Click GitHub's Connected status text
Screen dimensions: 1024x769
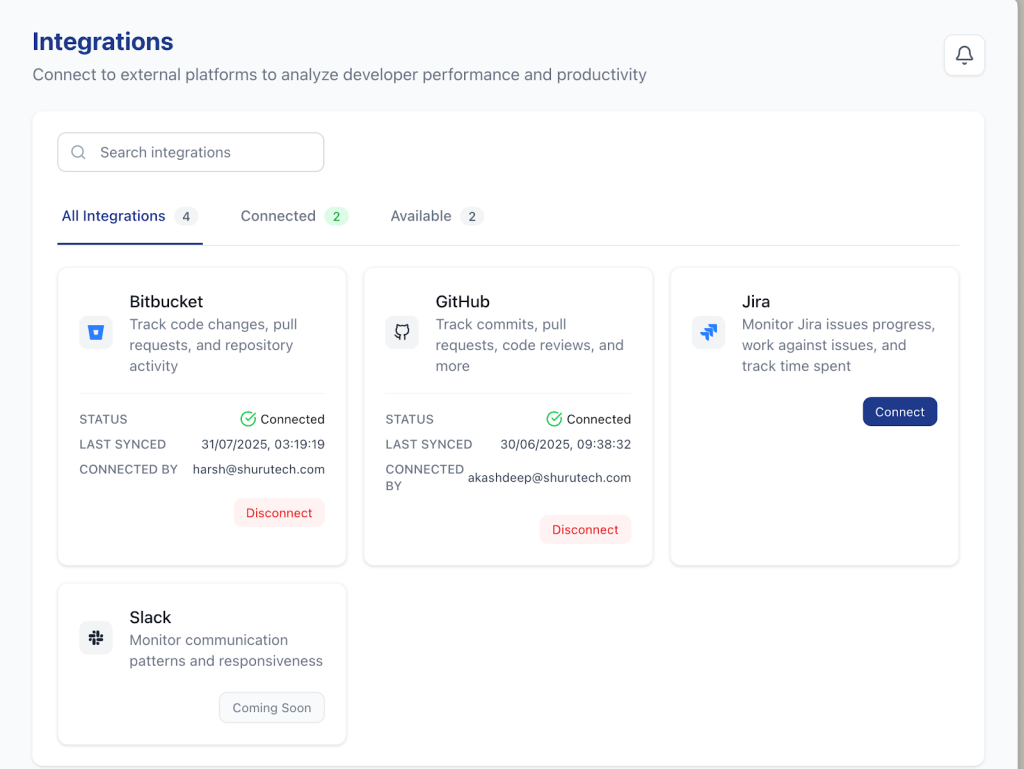(x=599, y=419)
